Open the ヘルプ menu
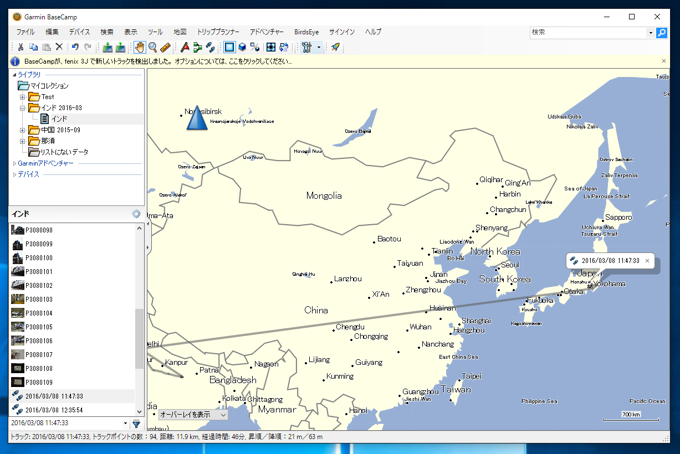 point(373,32)
